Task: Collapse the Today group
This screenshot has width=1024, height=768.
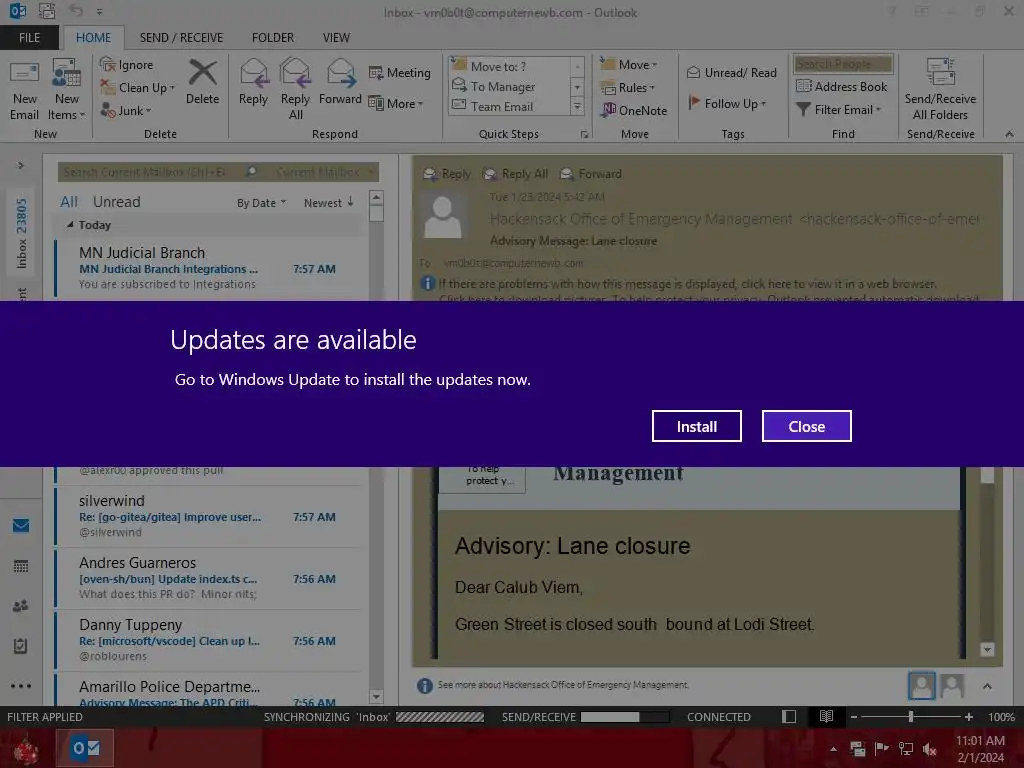Action: [70, 225]
